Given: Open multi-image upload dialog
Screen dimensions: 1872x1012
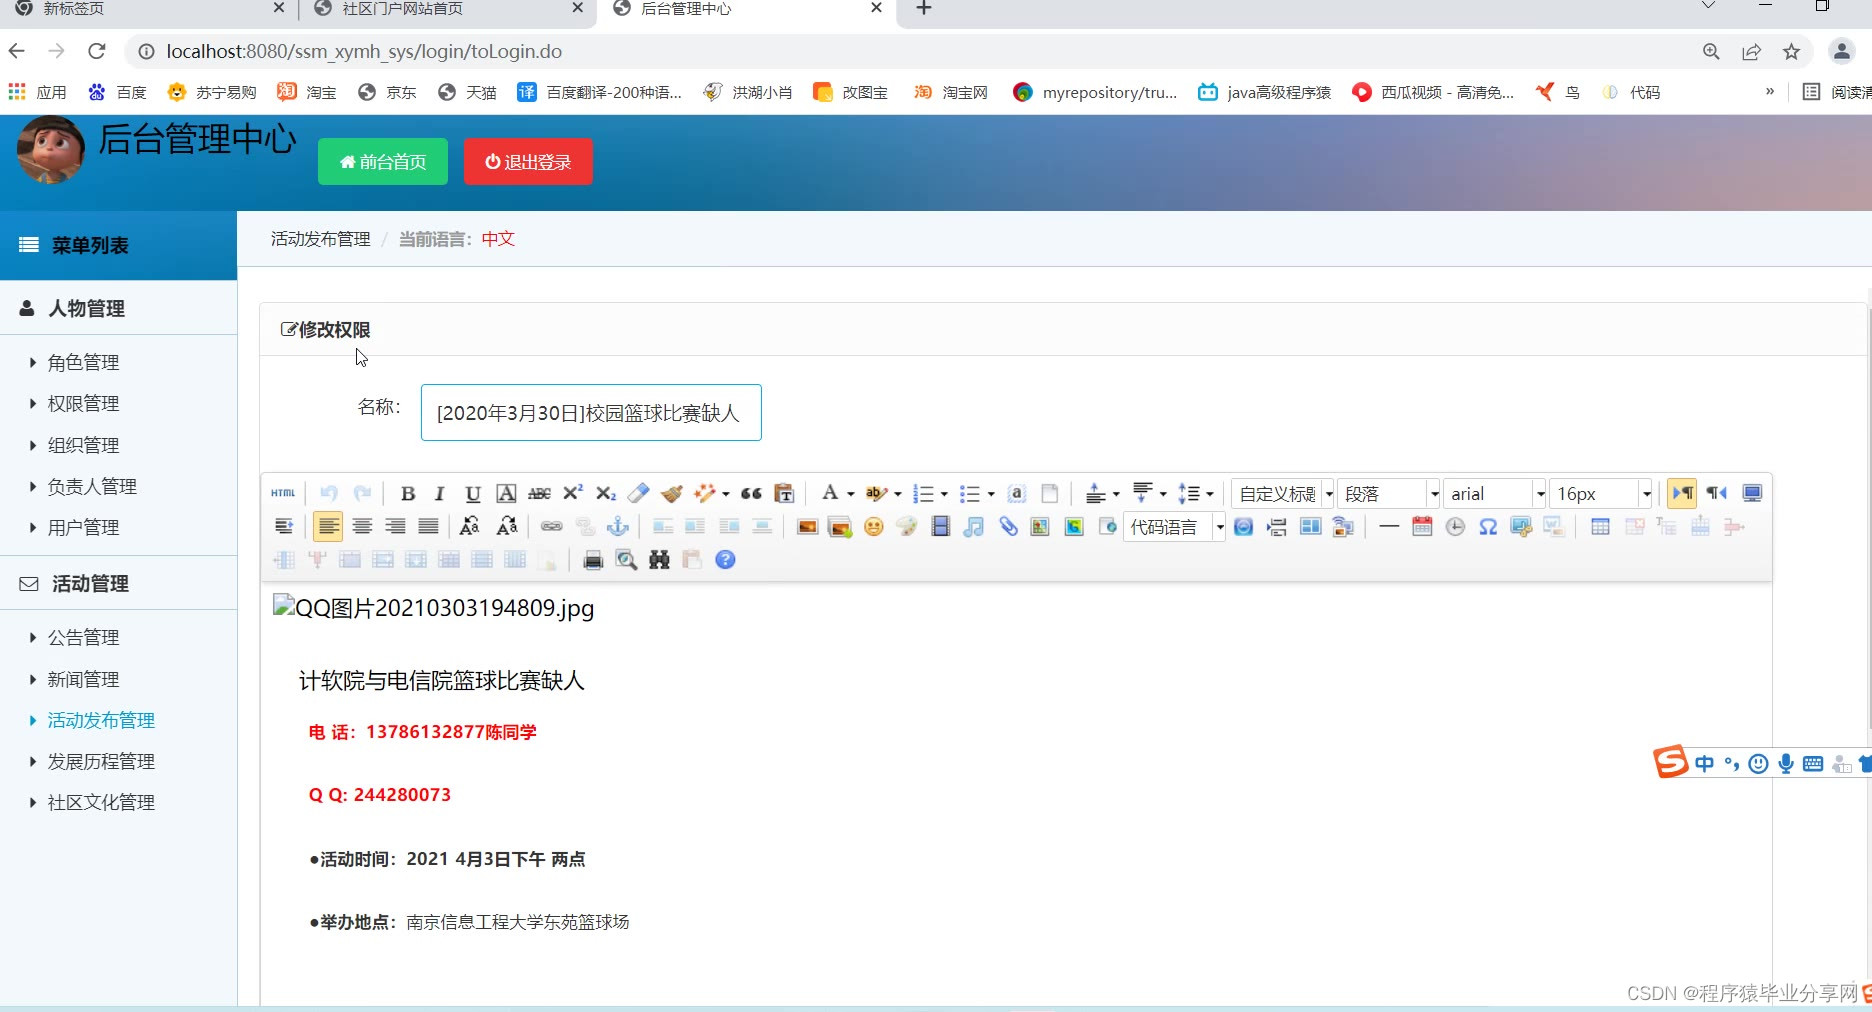Looking at the screenshot, I should point(840,526).
